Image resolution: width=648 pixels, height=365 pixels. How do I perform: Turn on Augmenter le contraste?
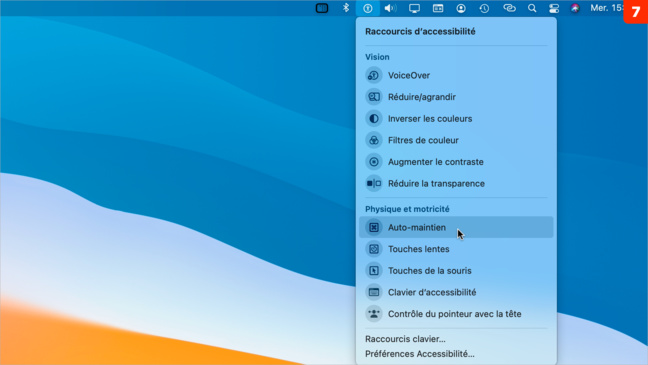pos(456,162)
